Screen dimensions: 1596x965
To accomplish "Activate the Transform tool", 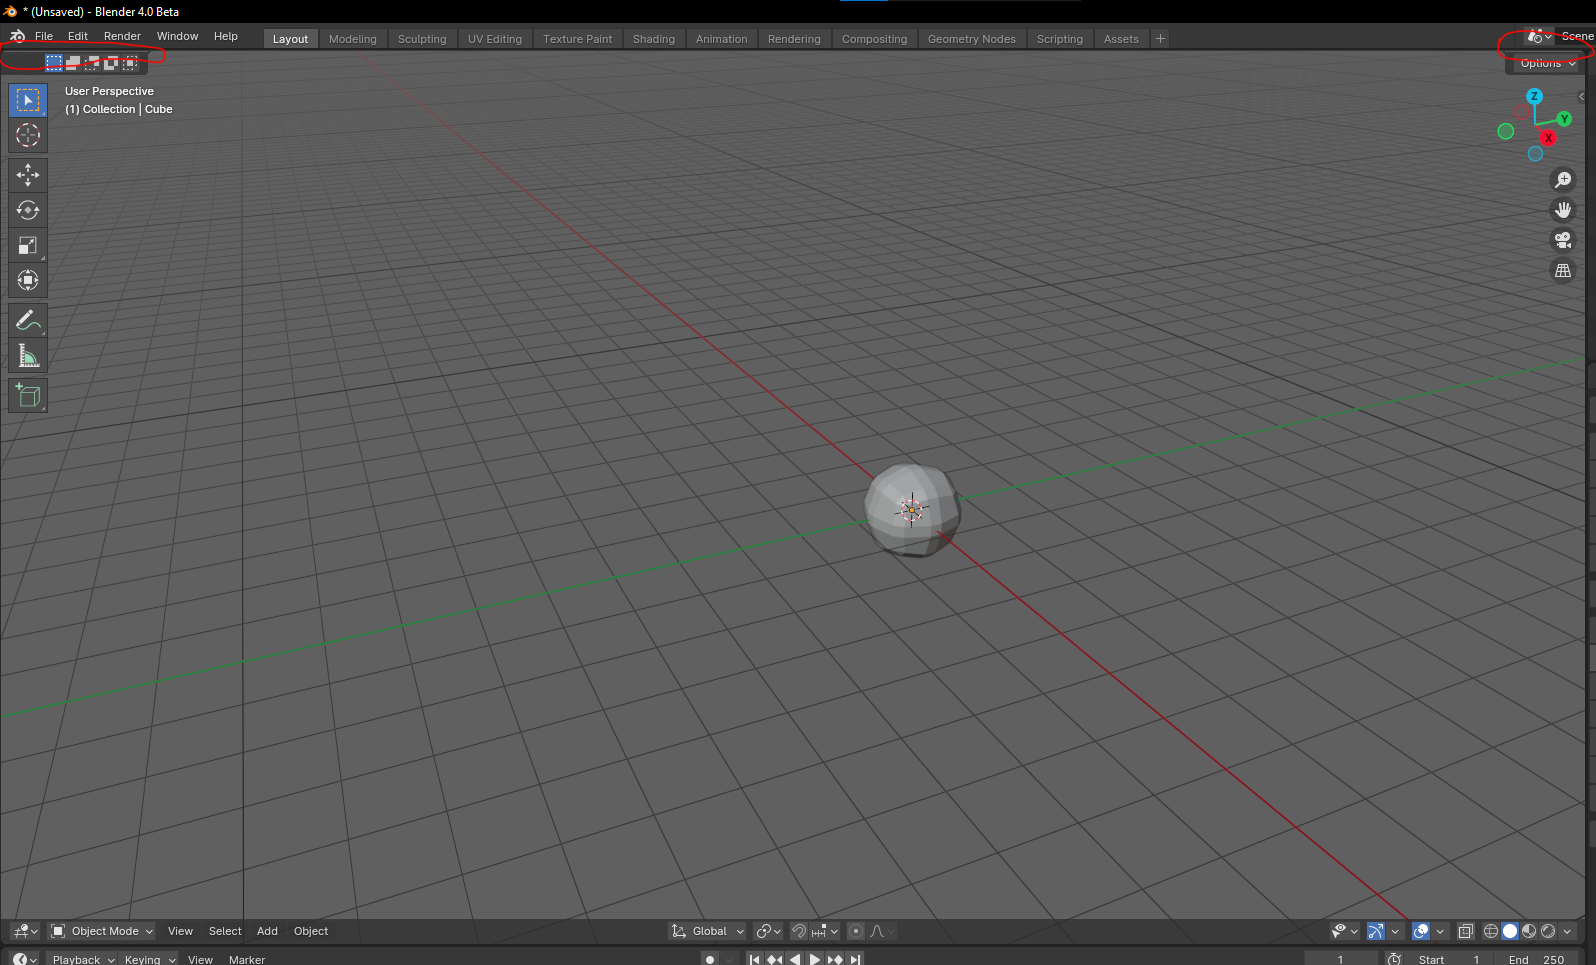I will [x=28, y=280].
